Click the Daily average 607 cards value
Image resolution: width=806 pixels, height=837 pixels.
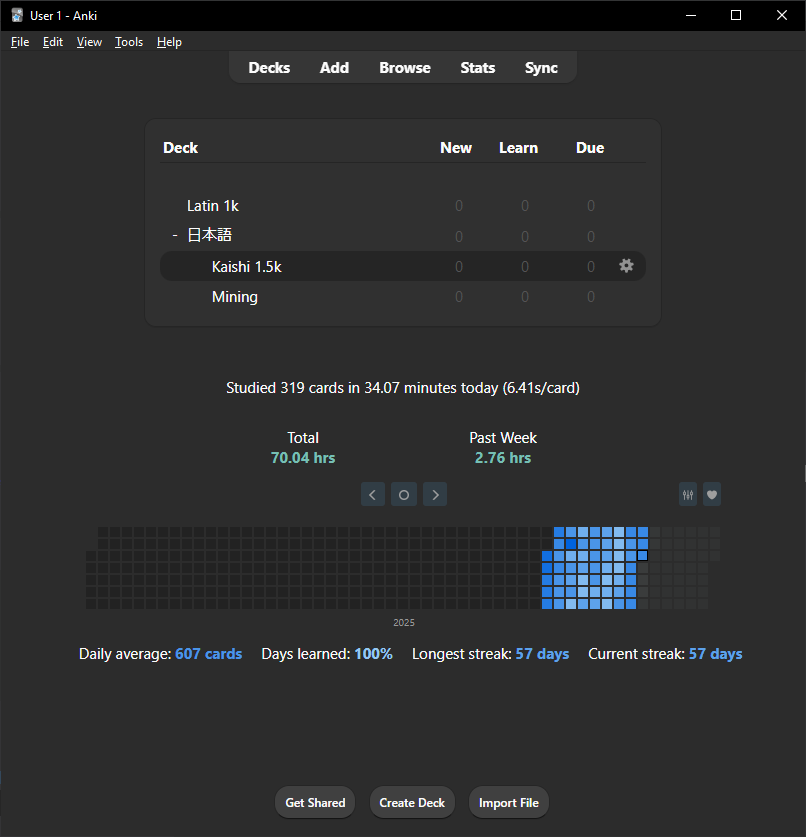208,654
